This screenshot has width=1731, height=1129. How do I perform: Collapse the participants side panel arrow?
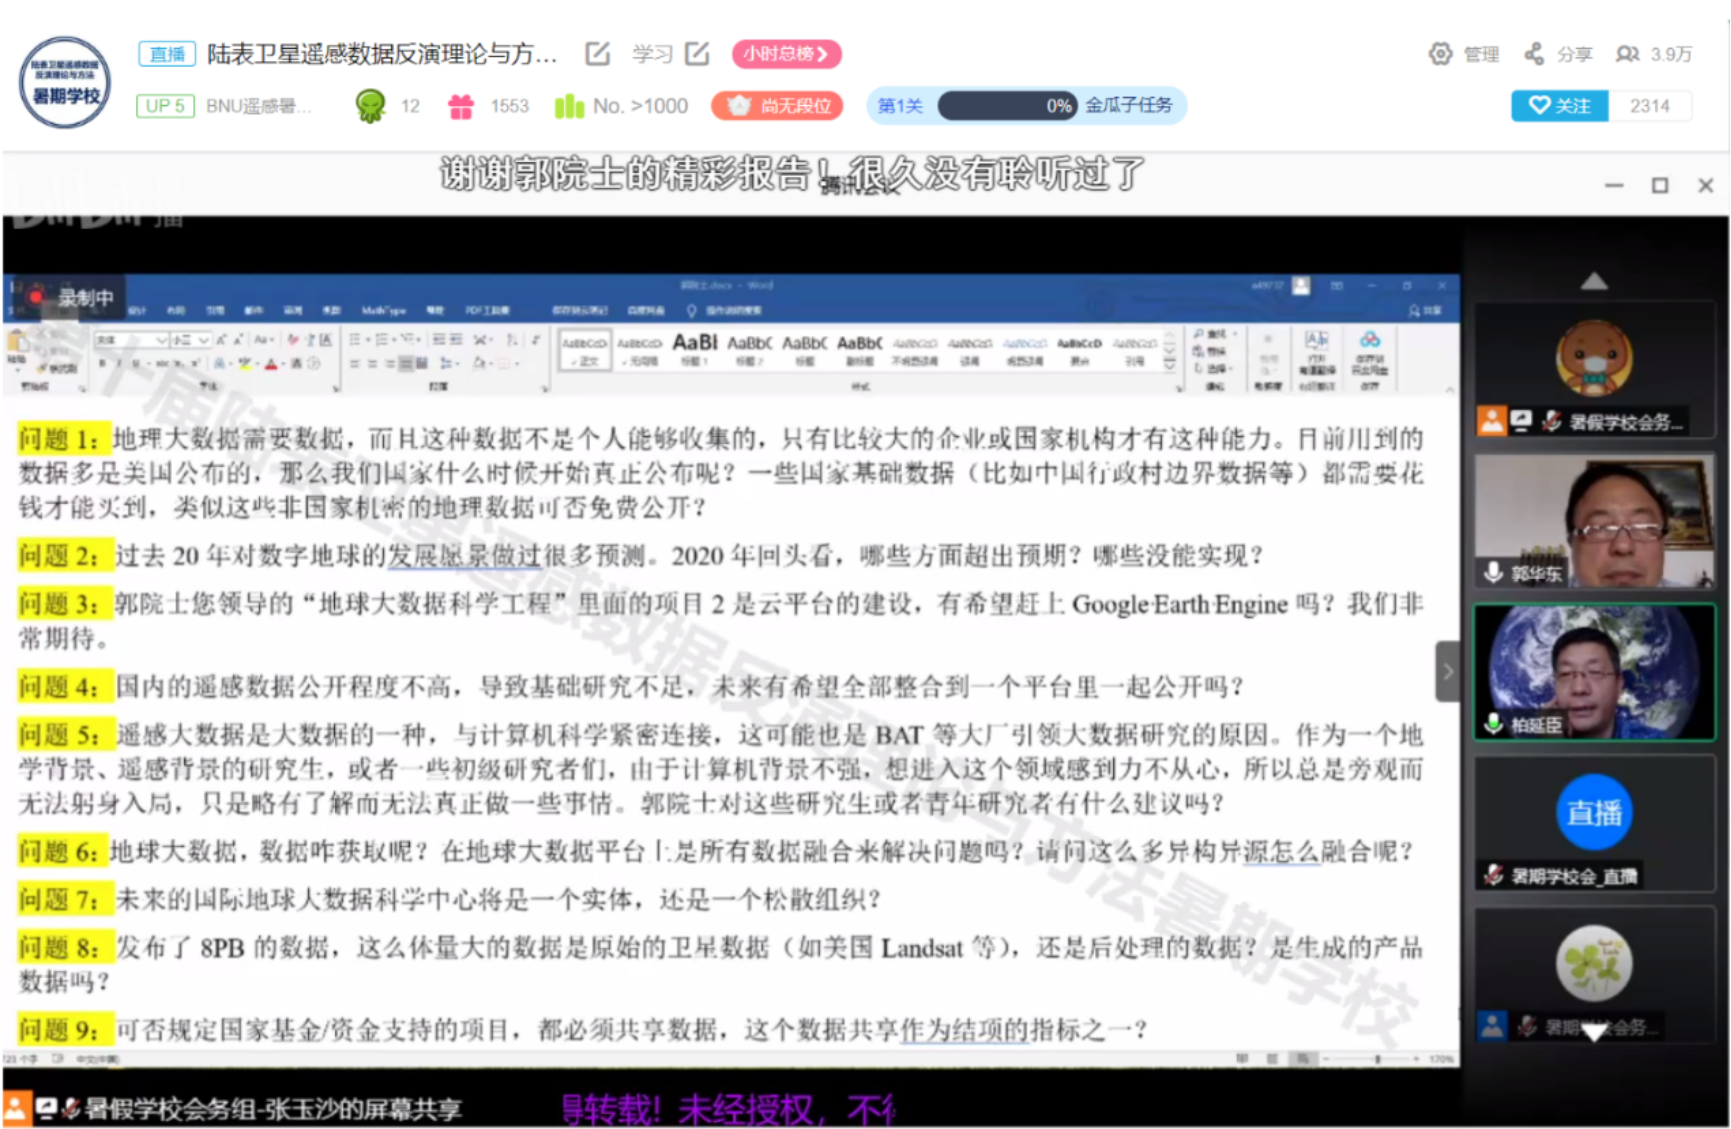point(1447,672)
